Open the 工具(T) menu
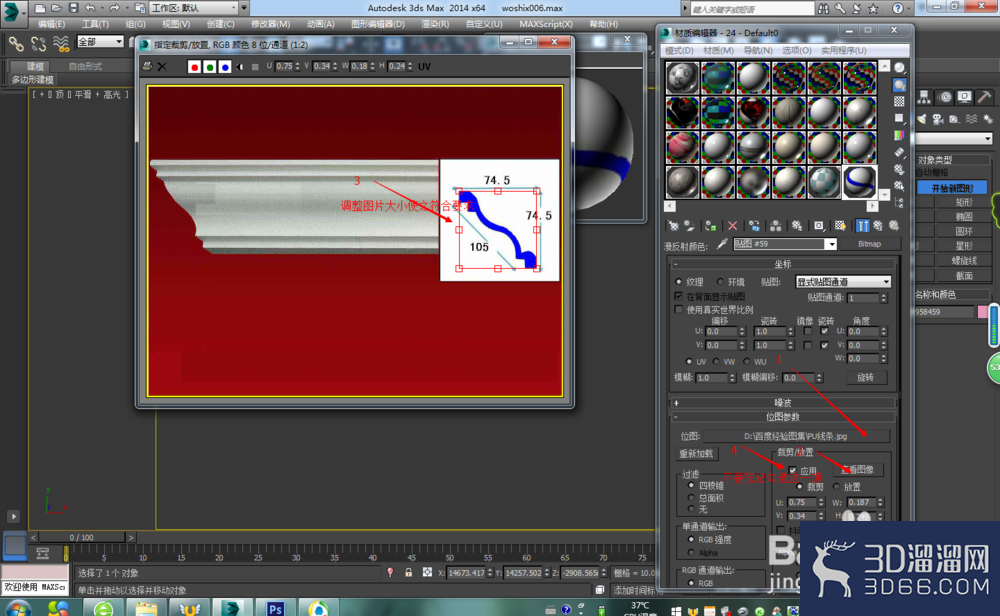 (95, 24)
